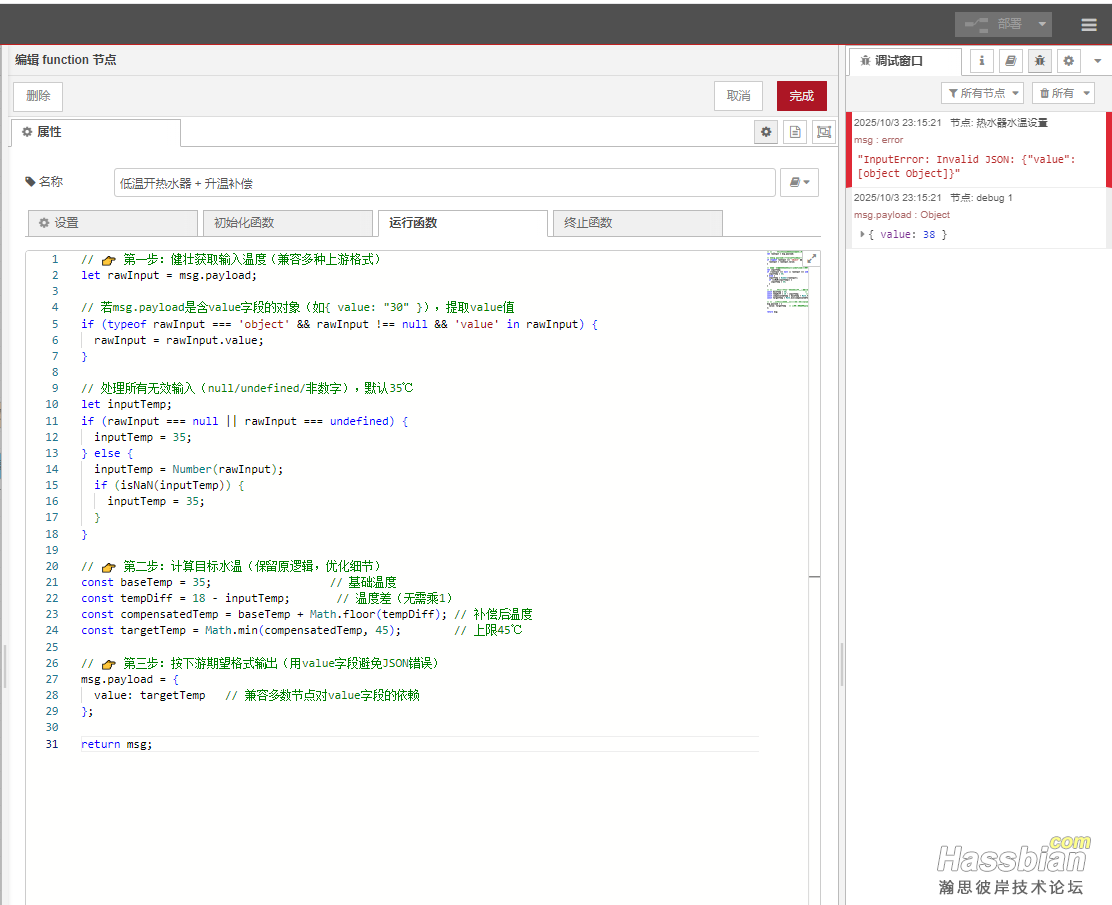
Task: Expand the sidebar tabs dropdown arrow
Action: (1097, 61)
